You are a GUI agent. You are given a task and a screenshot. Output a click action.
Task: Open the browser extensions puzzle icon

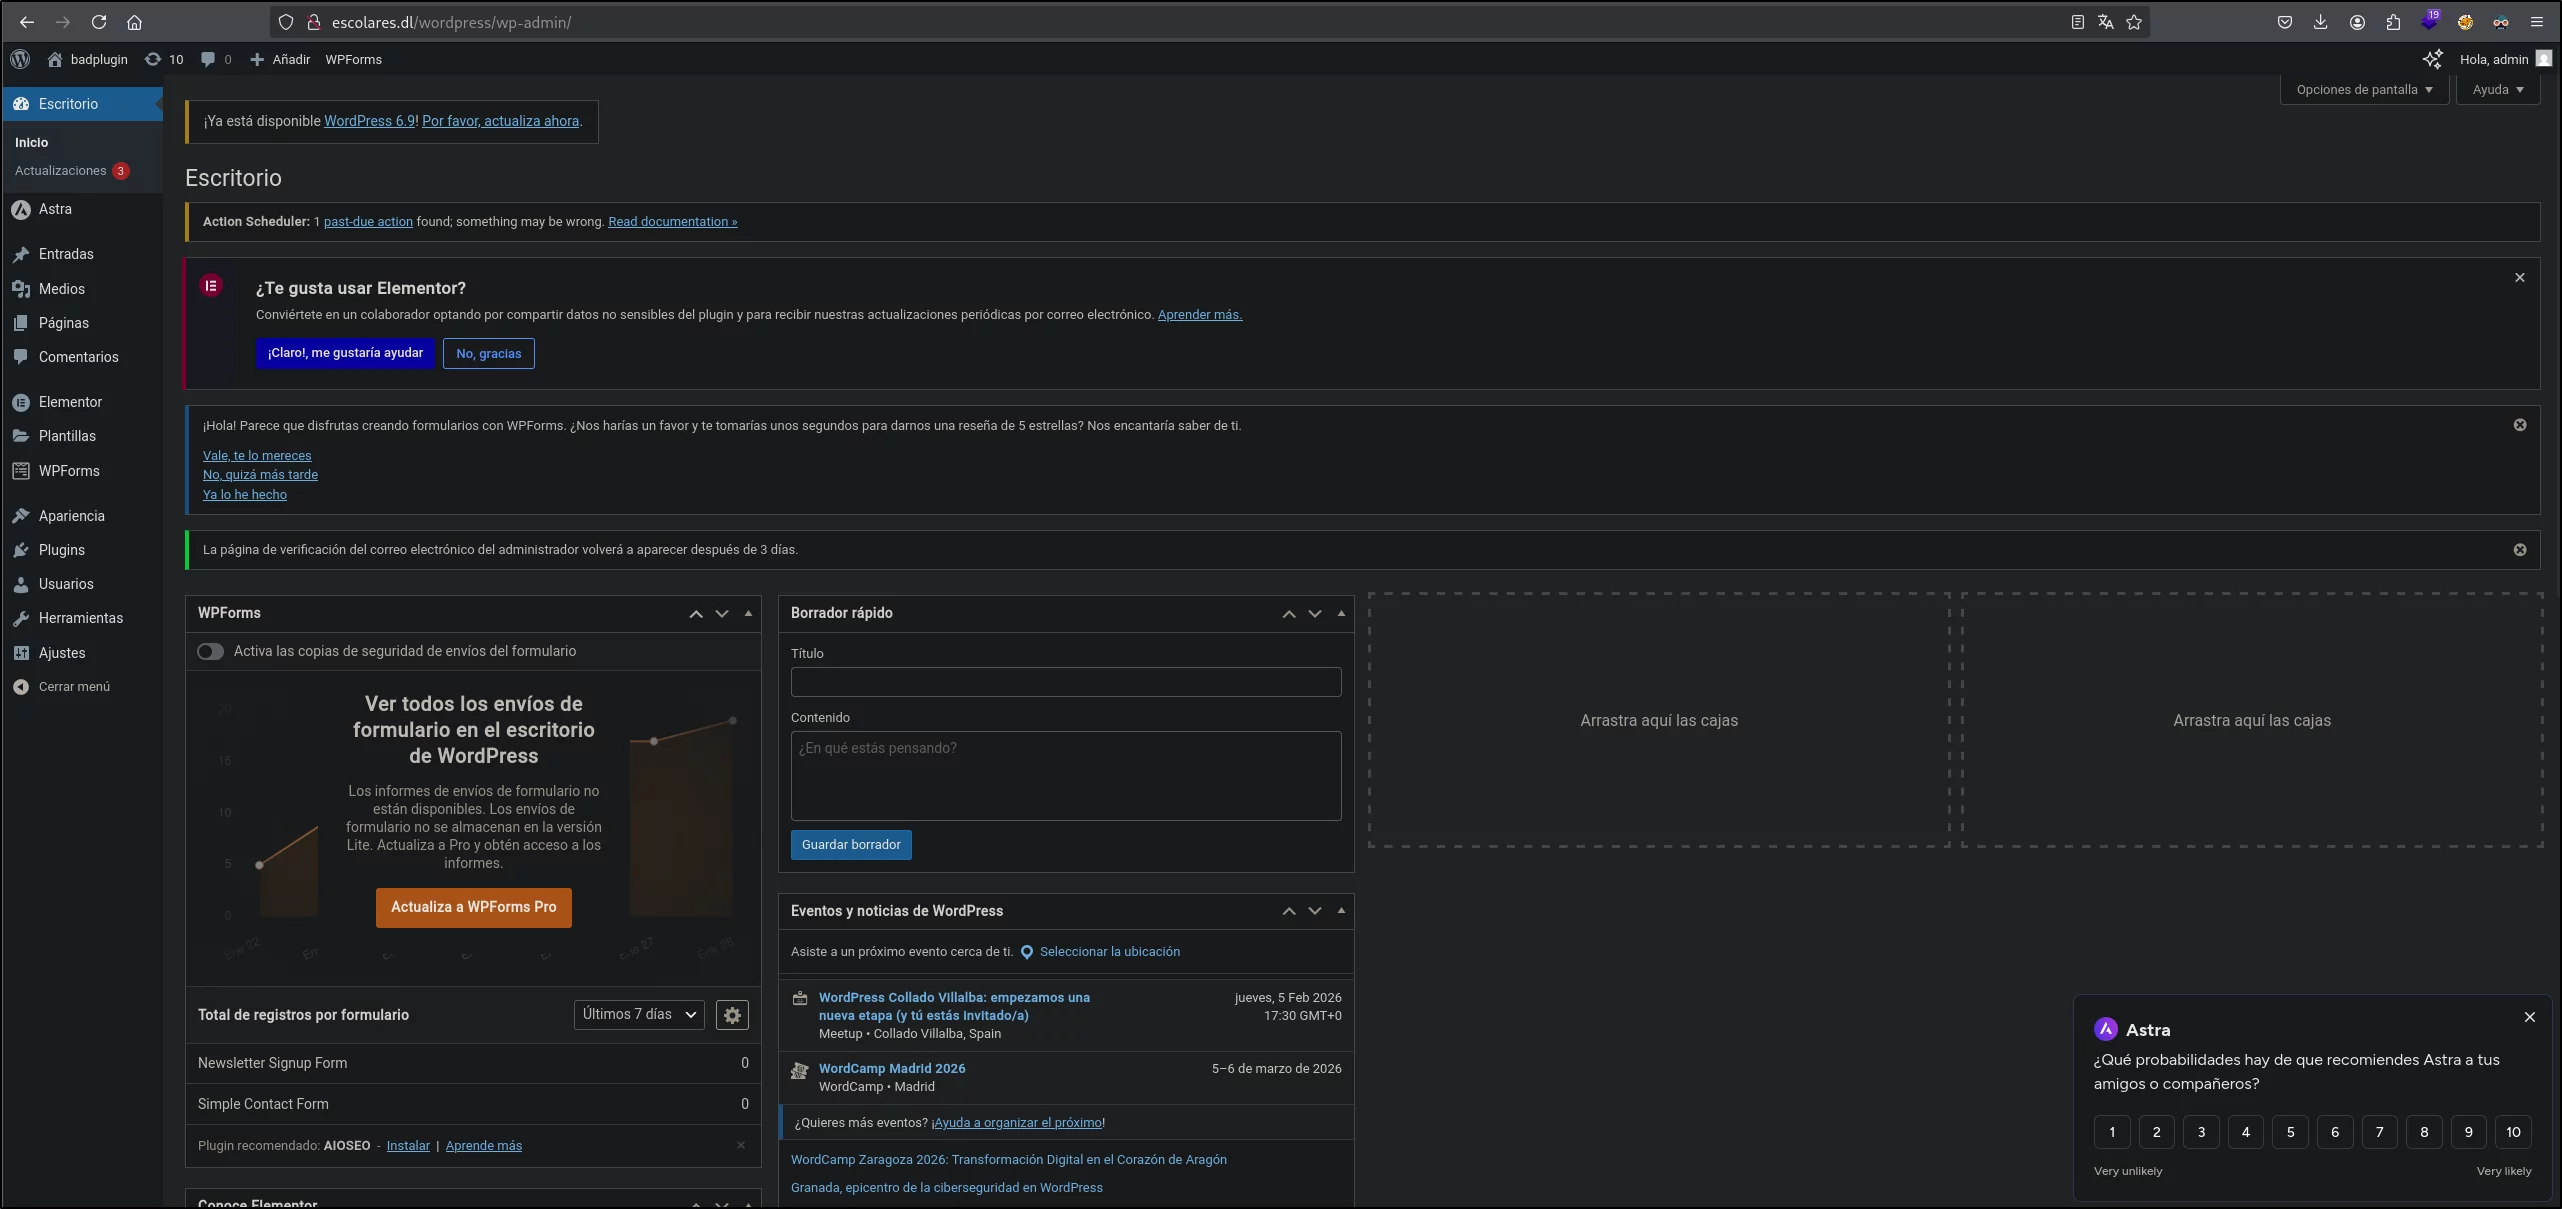[2393, 22]
